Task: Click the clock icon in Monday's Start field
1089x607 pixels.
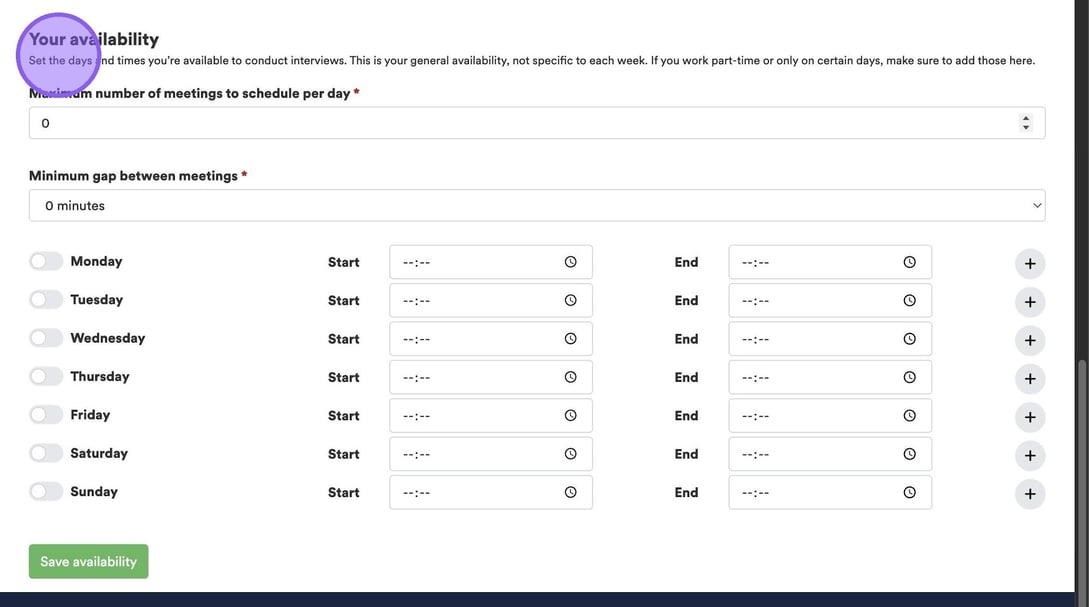Action: click(570, 262)
